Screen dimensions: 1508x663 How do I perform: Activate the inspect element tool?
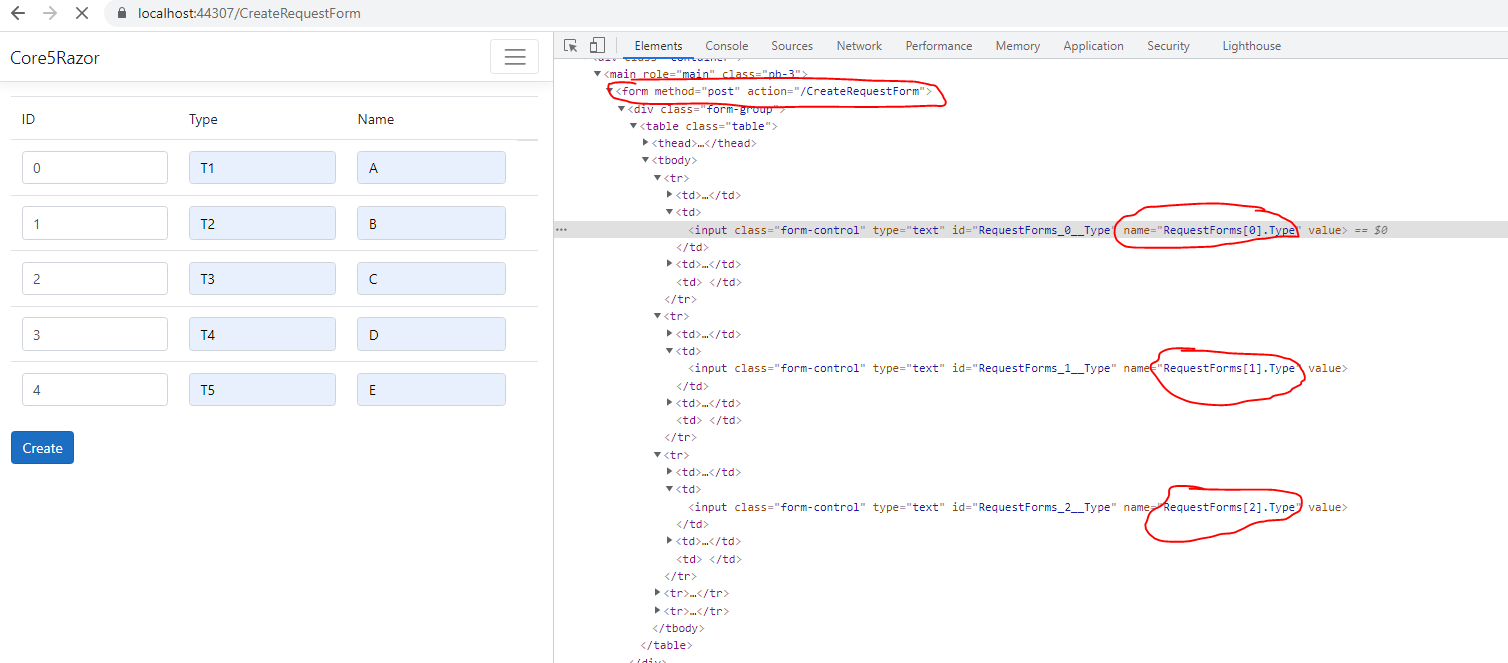pos(570,45)
